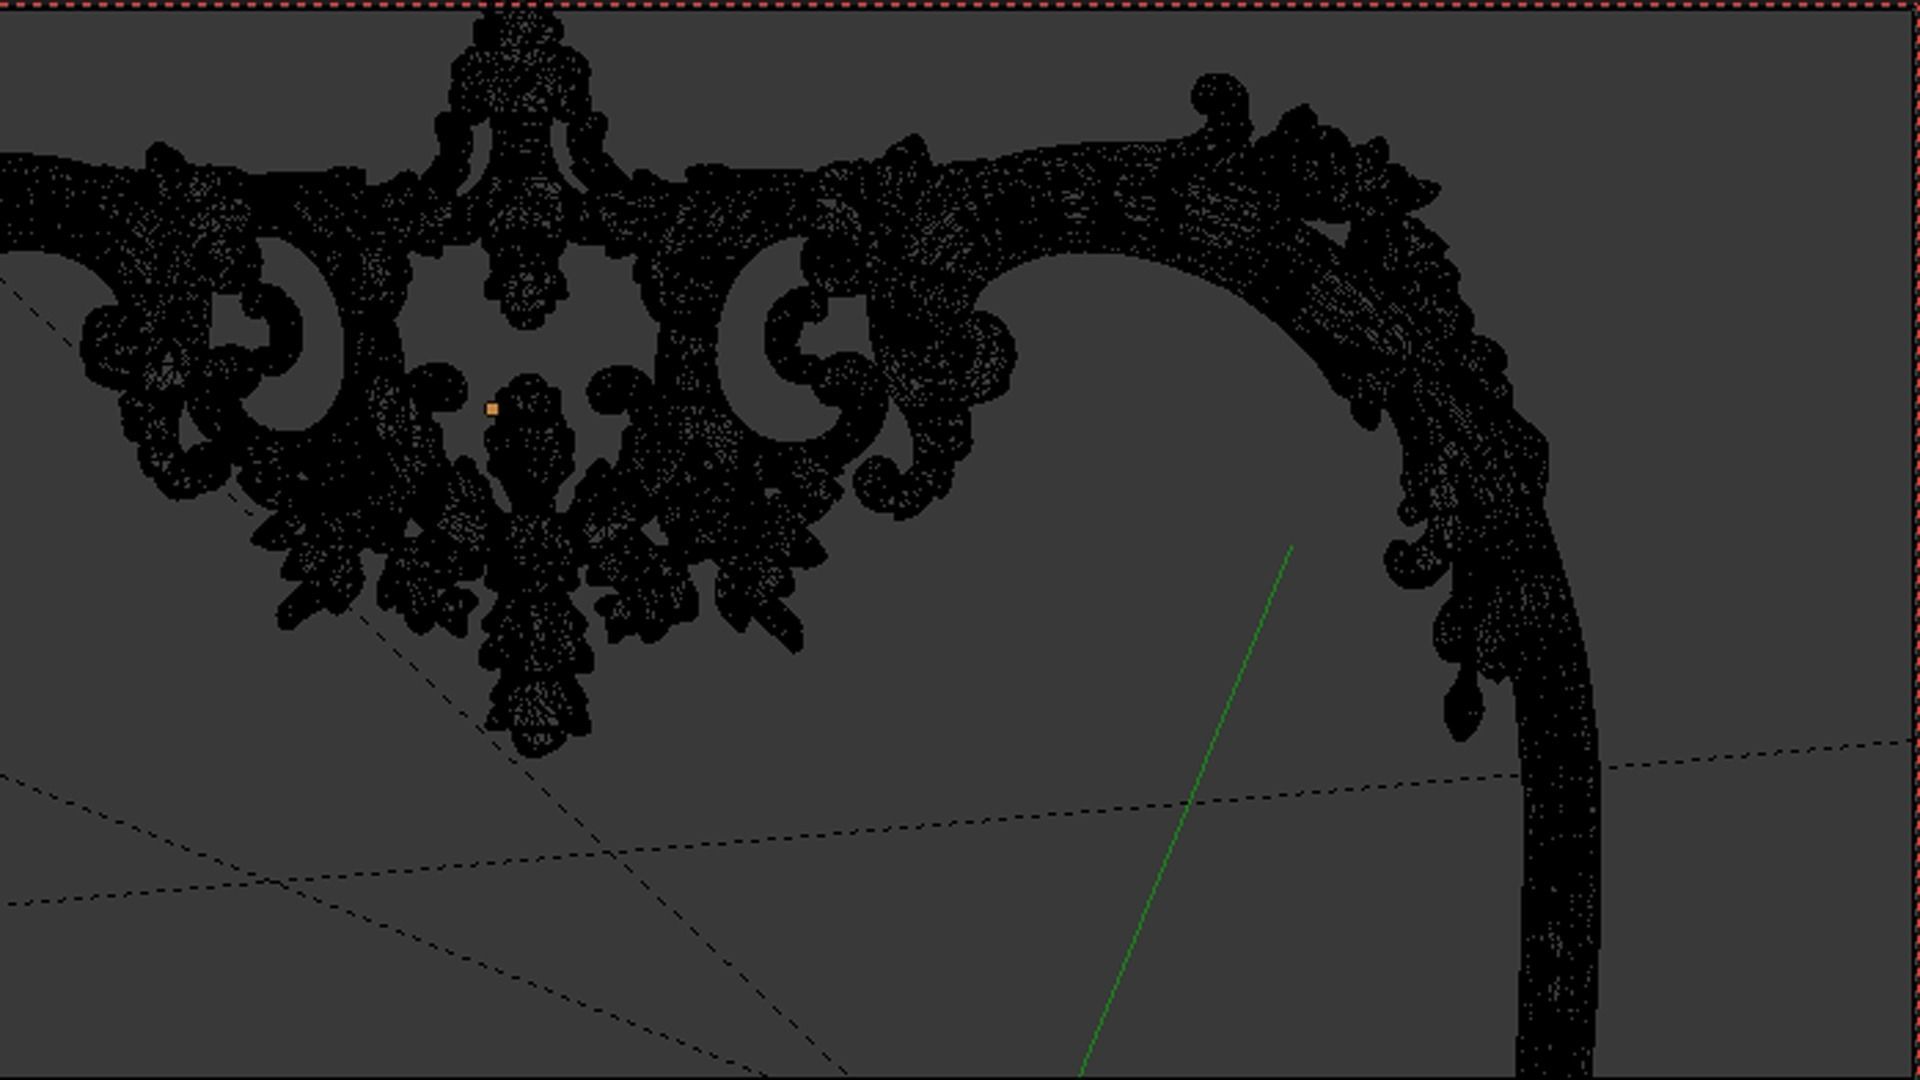Click where green axis crosses dashed line
1920x1080 pixels.
(x=1188, y=802)
